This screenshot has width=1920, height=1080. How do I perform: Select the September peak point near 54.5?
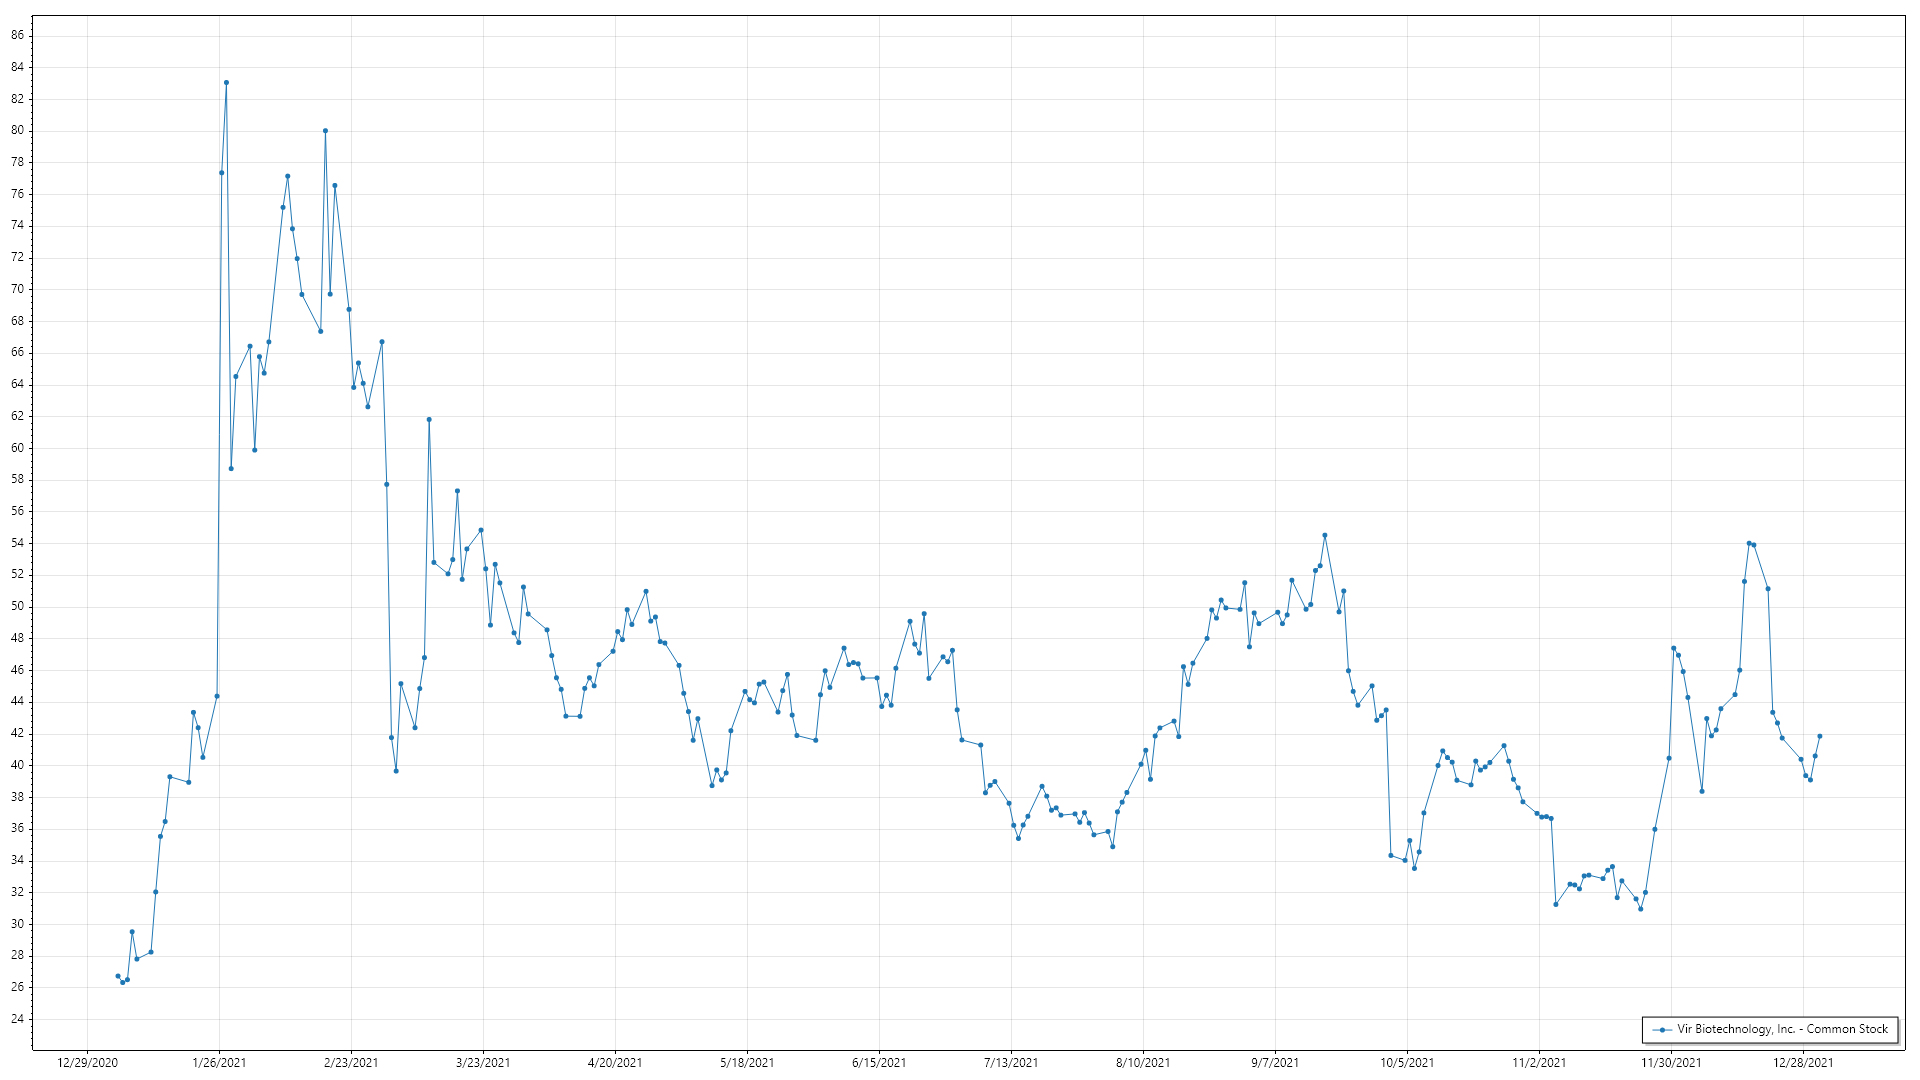click(1325, 535)
